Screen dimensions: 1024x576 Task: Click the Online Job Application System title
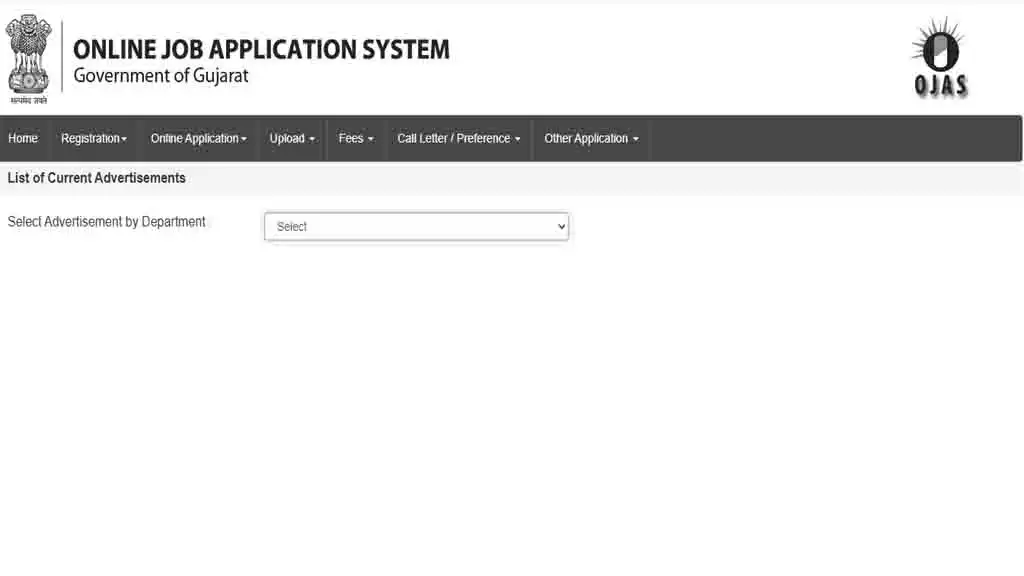(261, 49)
